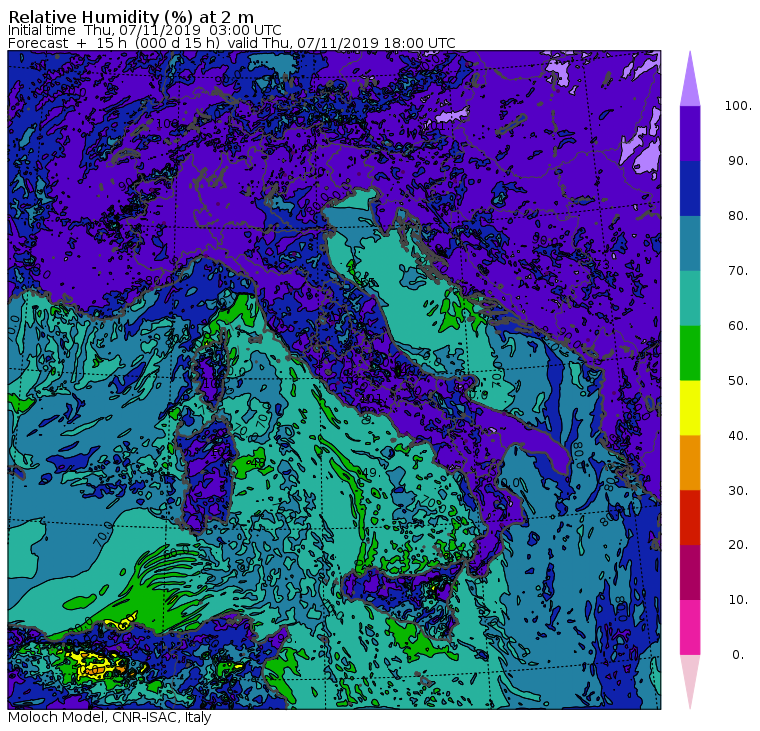Click the '40.' legend label
The image size is (760, 731).
point(738,435)
